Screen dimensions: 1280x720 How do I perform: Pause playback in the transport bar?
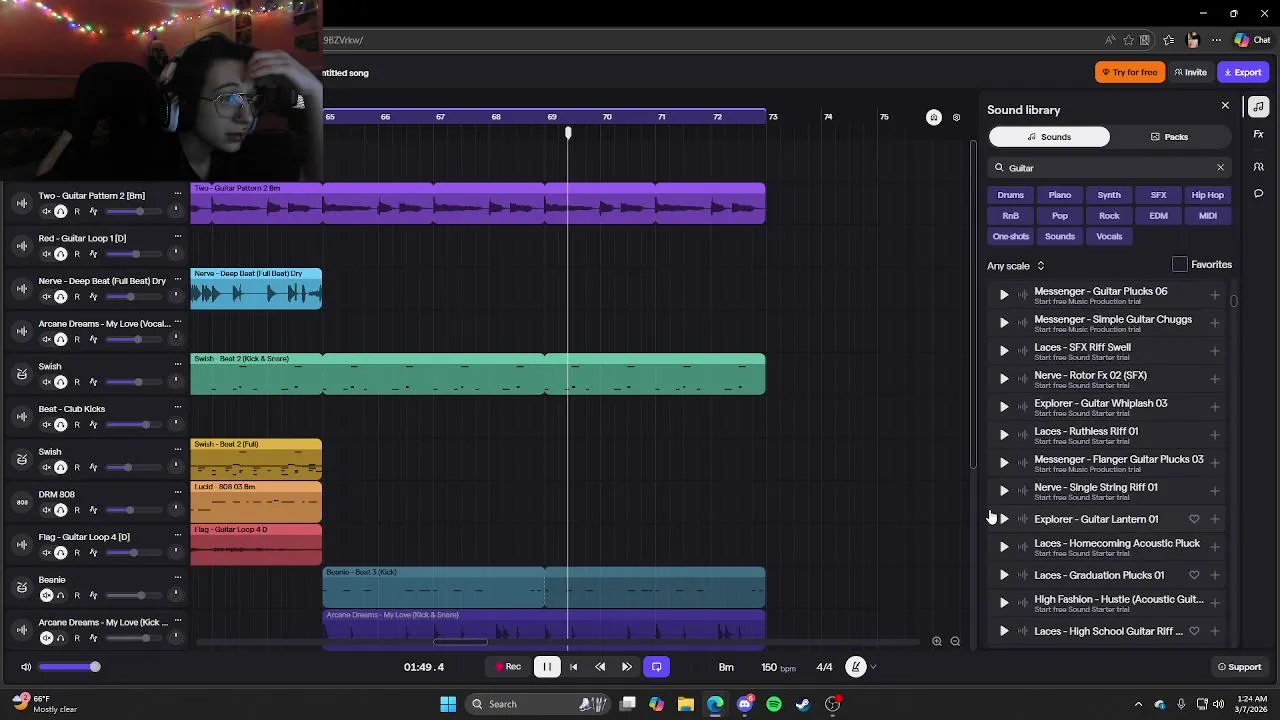point(547,667)
